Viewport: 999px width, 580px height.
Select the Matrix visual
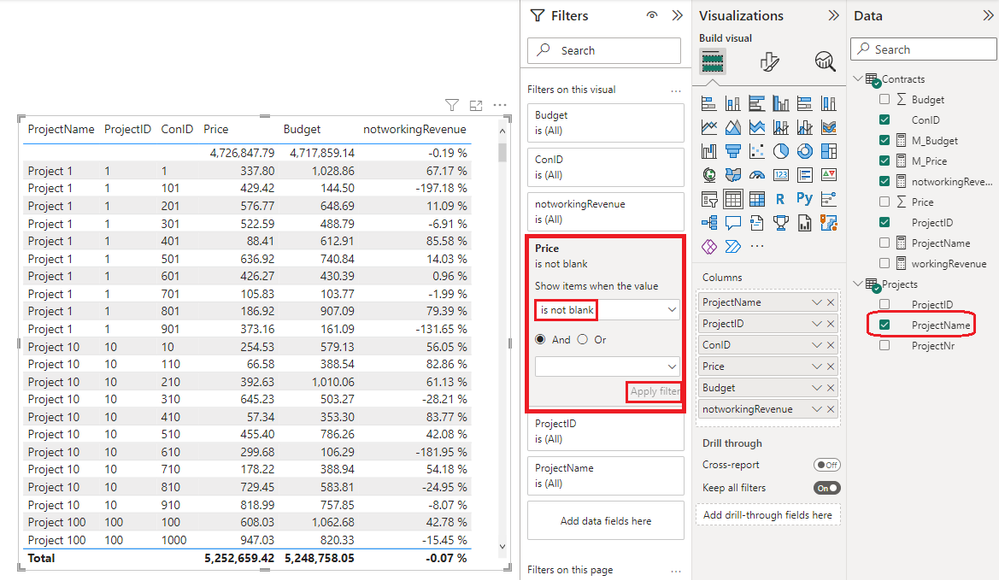[756, 199]
